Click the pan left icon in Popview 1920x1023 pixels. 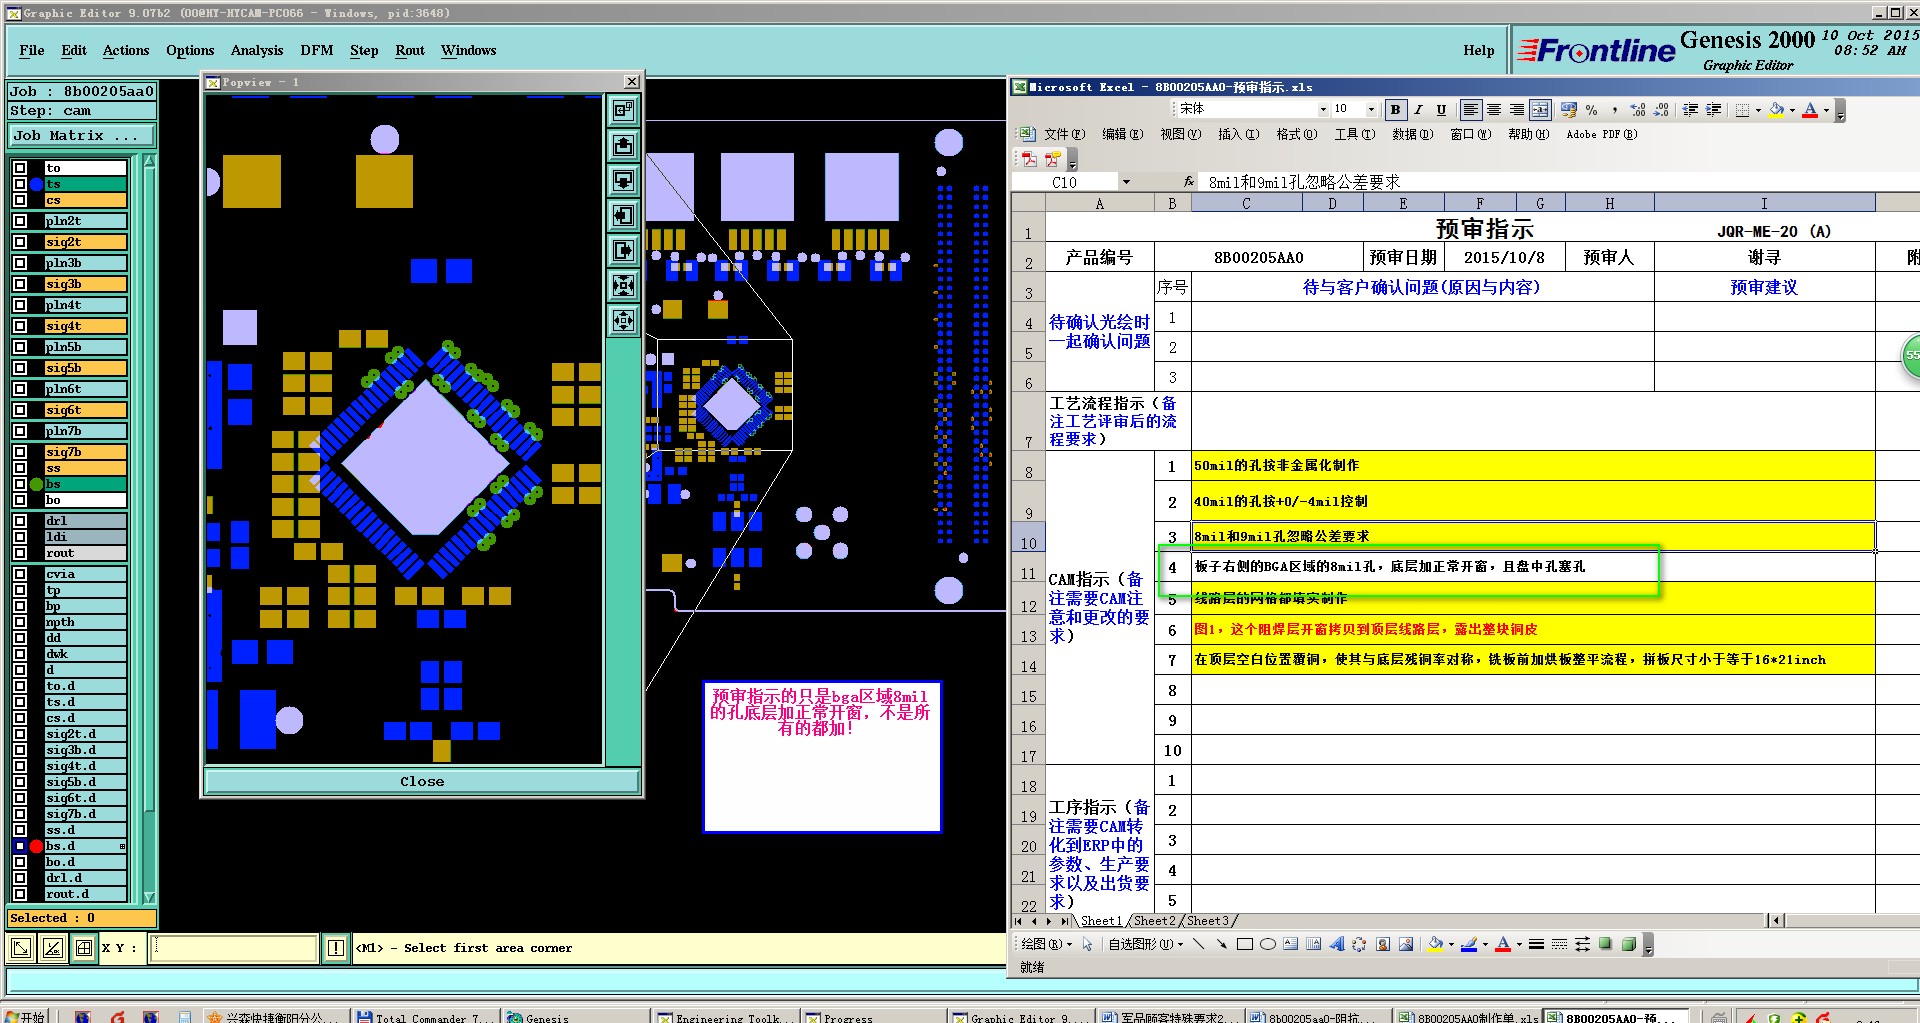pyautogui.click(x=623, y=216)
